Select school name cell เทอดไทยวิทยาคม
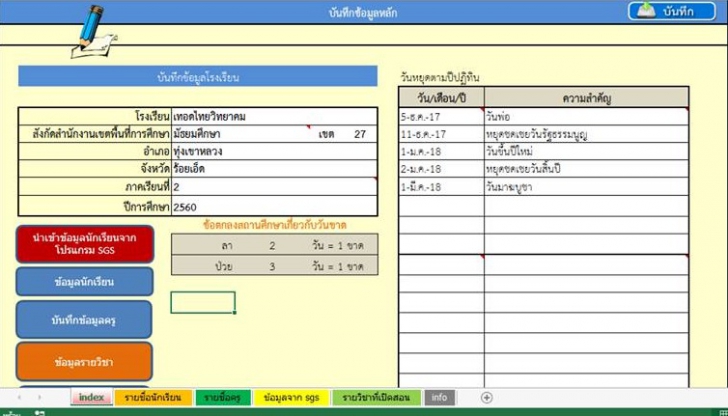Screen dimensions: 728x416 click(x=274, y=116)
